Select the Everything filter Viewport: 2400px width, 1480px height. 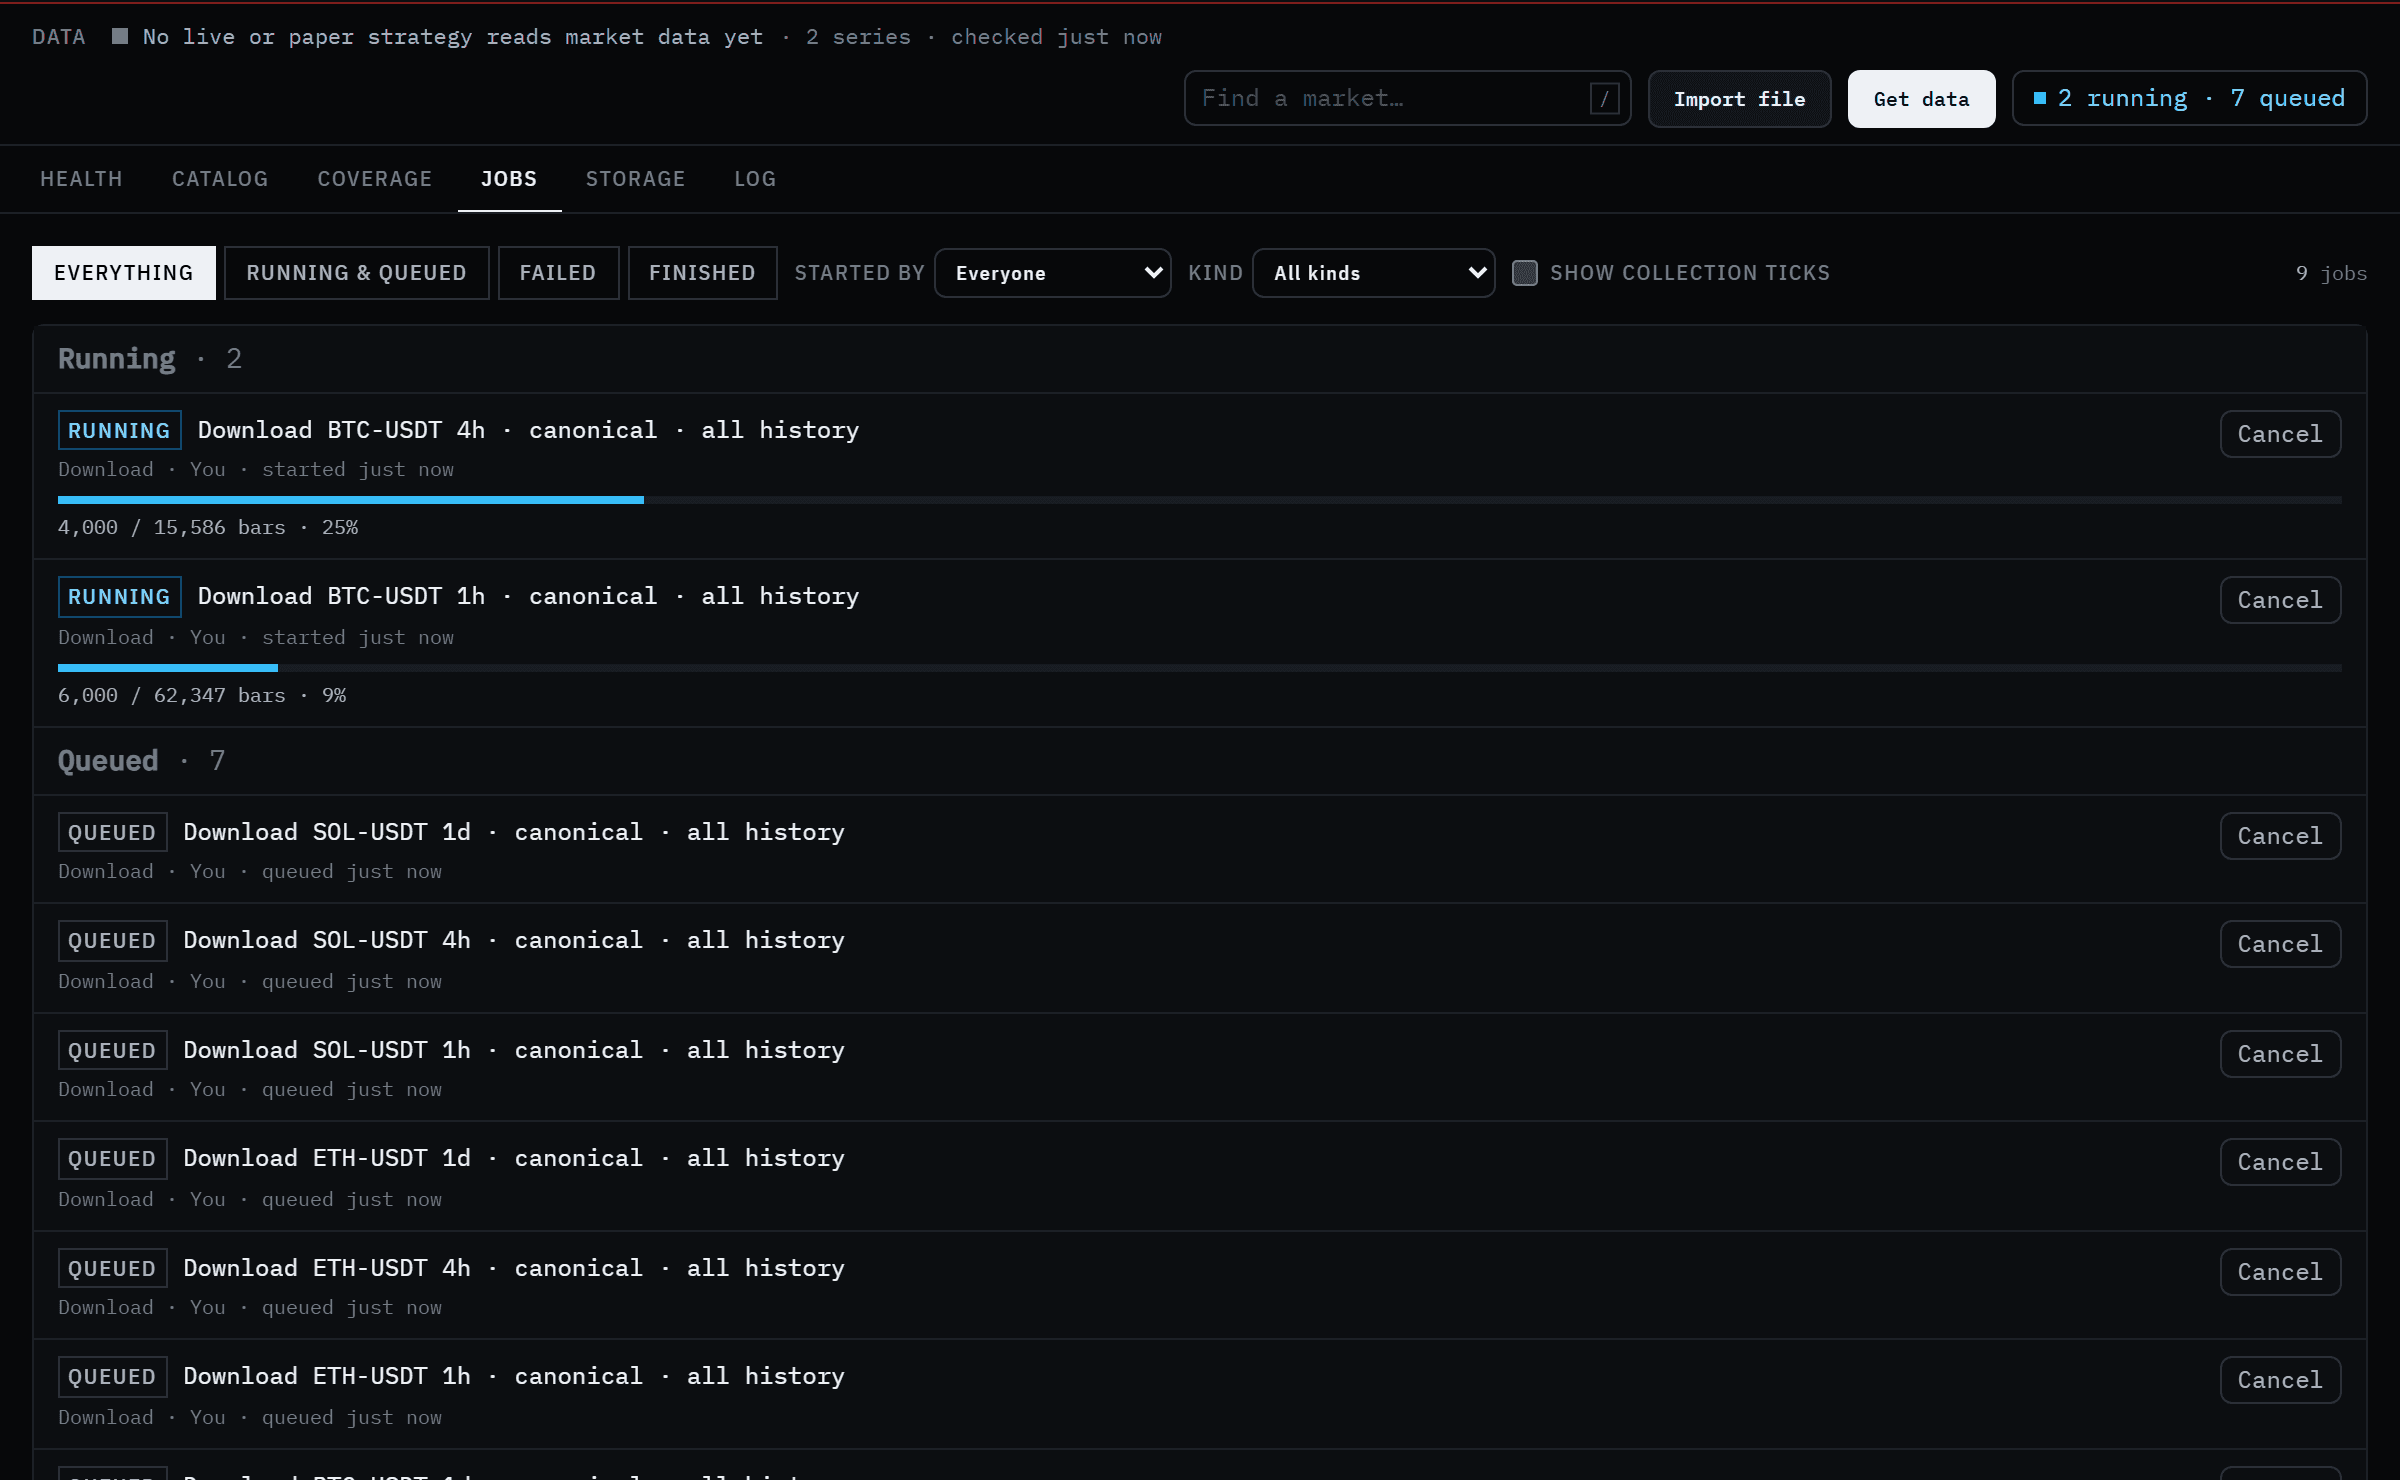tap(124, 273)
